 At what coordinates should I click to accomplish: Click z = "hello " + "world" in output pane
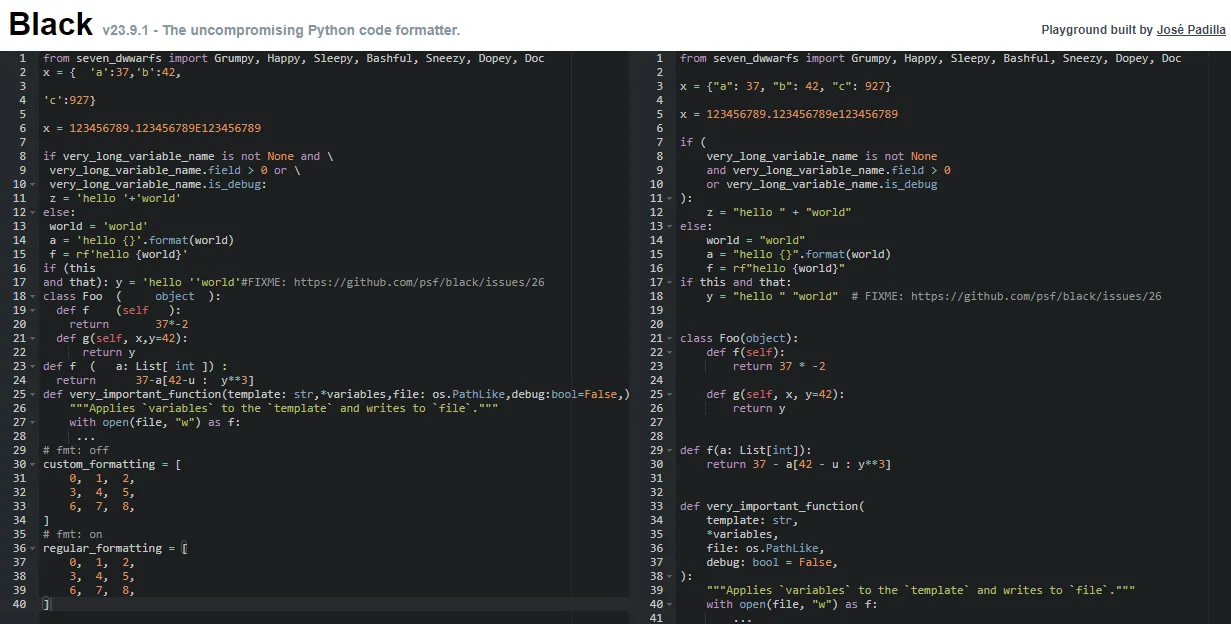click(x=778, y=212)
